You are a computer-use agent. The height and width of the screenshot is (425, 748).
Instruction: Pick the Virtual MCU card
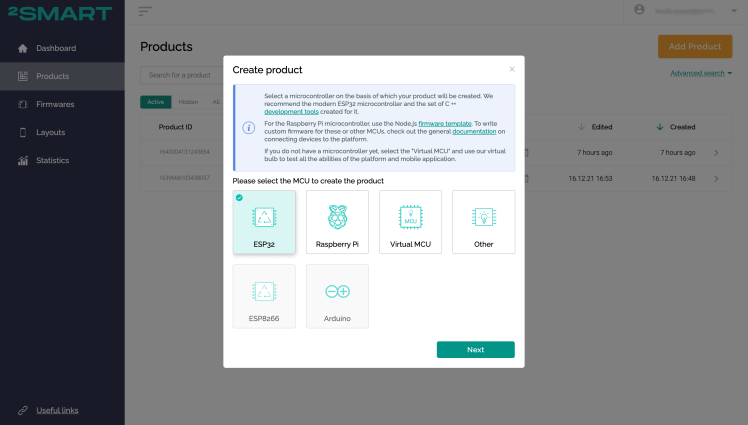(410, 222)
